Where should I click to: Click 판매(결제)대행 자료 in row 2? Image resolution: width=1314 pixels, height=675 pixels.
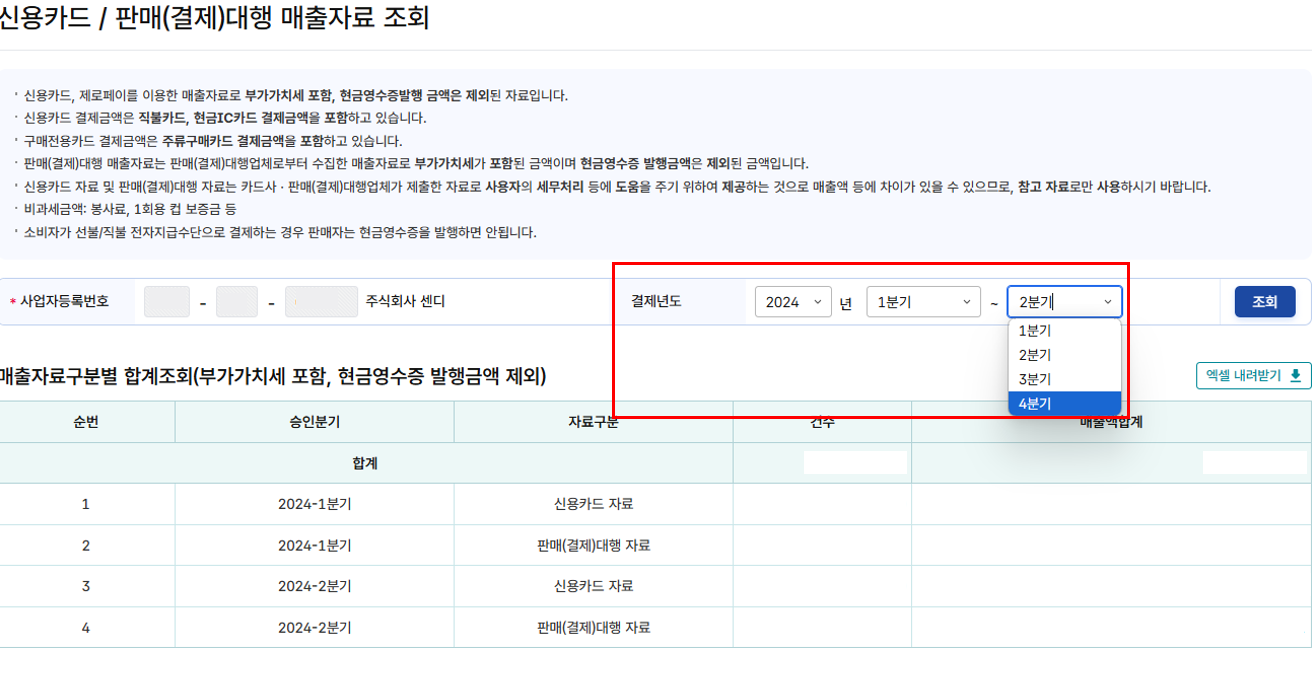[x=593, y=545]
